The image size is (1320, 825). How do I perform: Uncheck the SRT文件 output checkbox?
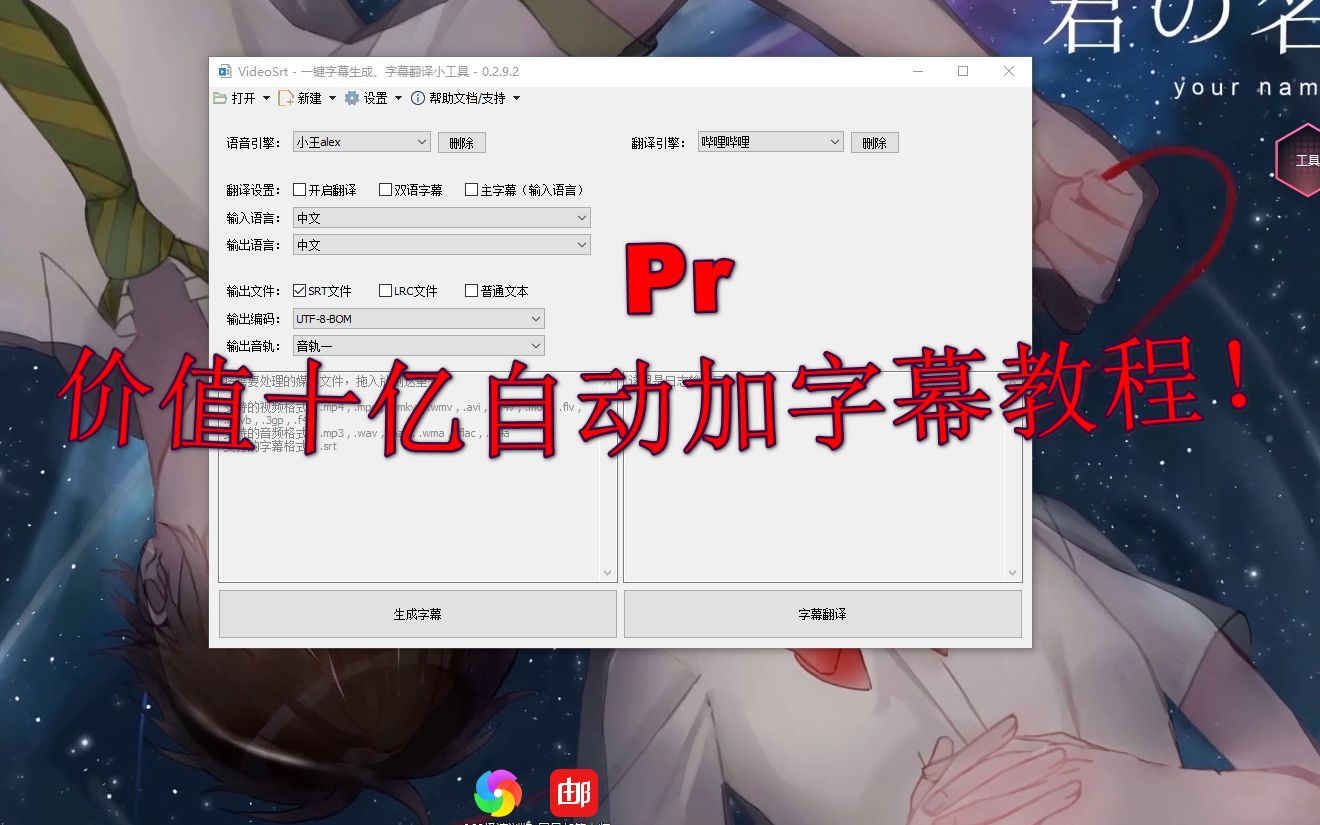[298, 291]
